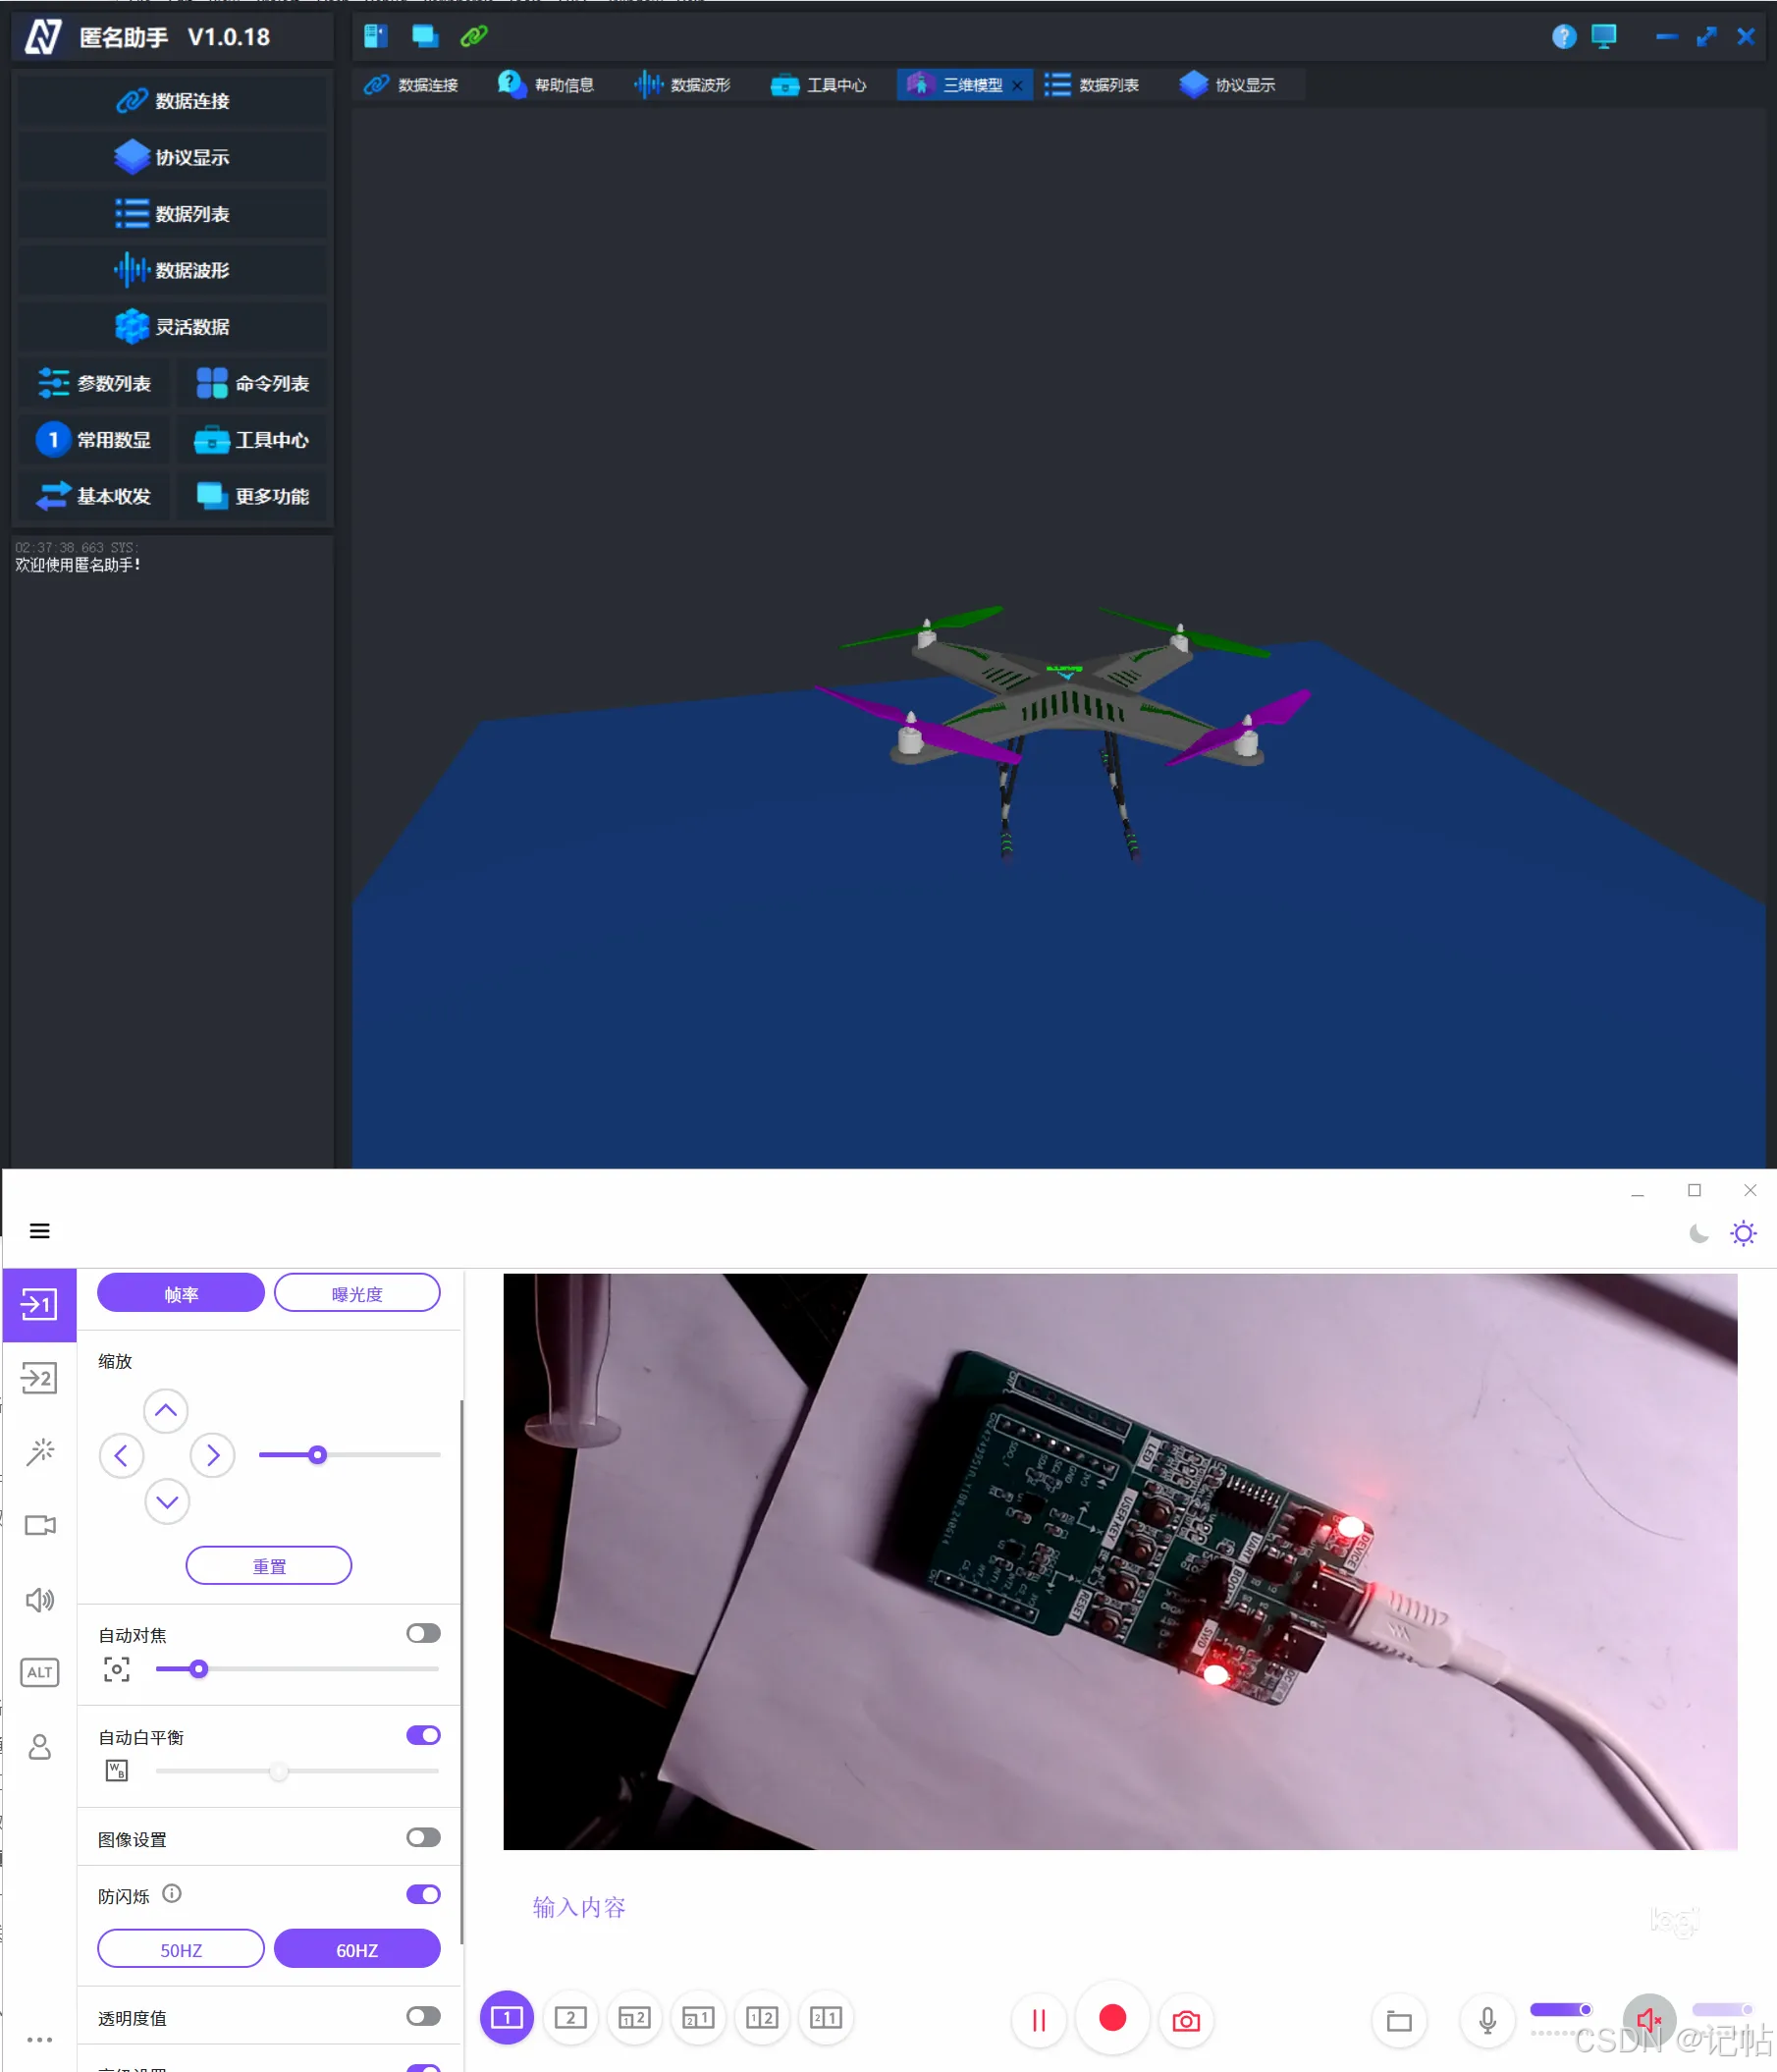Switch to the 数据波形 tab
Viewport: 1777px width, 2072px height.
pos(683,85)
